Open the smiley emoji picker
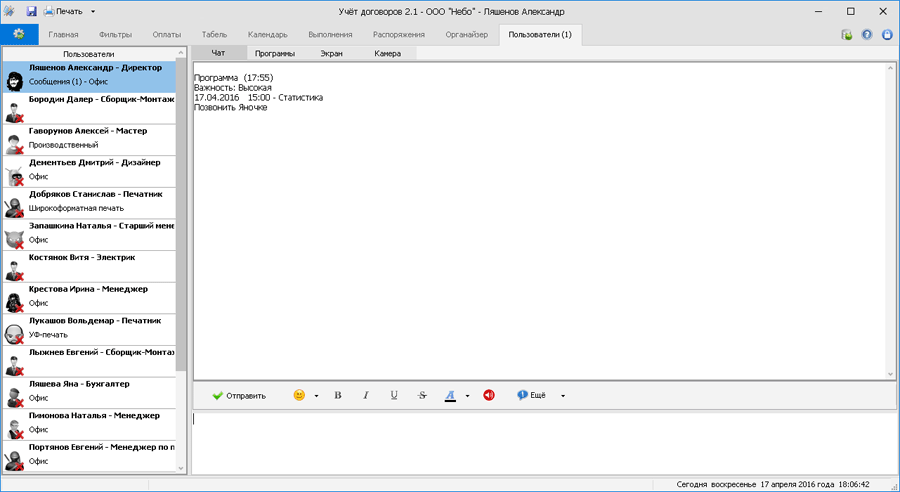 (x=299, y=395)
